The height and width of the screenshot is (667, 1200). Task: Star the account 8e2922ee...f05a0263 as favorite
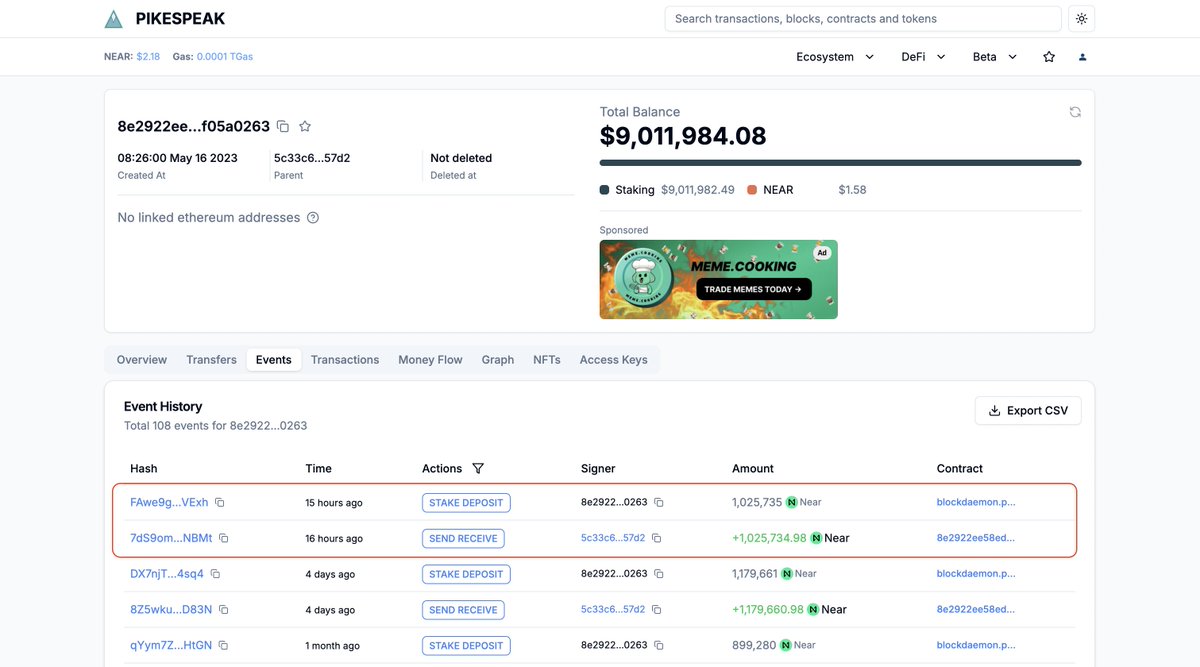click(304, 126)
